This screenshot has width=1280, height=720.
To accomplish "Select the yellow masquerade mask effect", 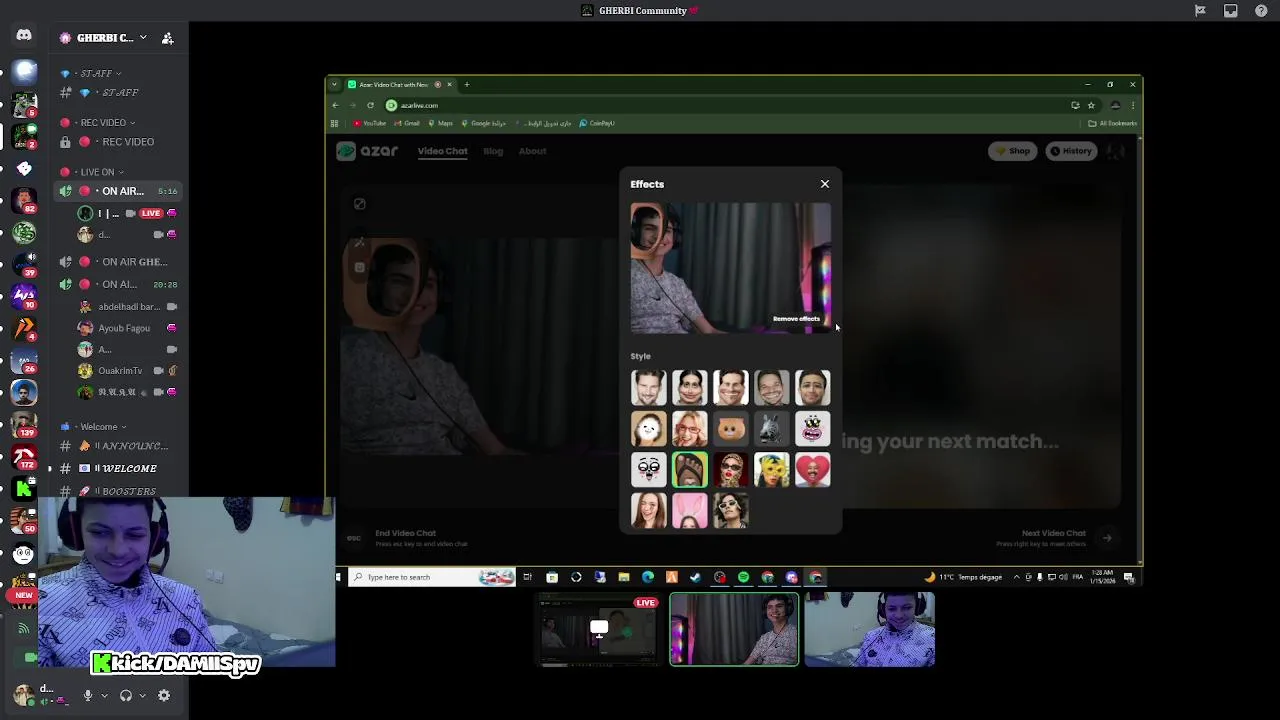I will (x=771, y=470).
